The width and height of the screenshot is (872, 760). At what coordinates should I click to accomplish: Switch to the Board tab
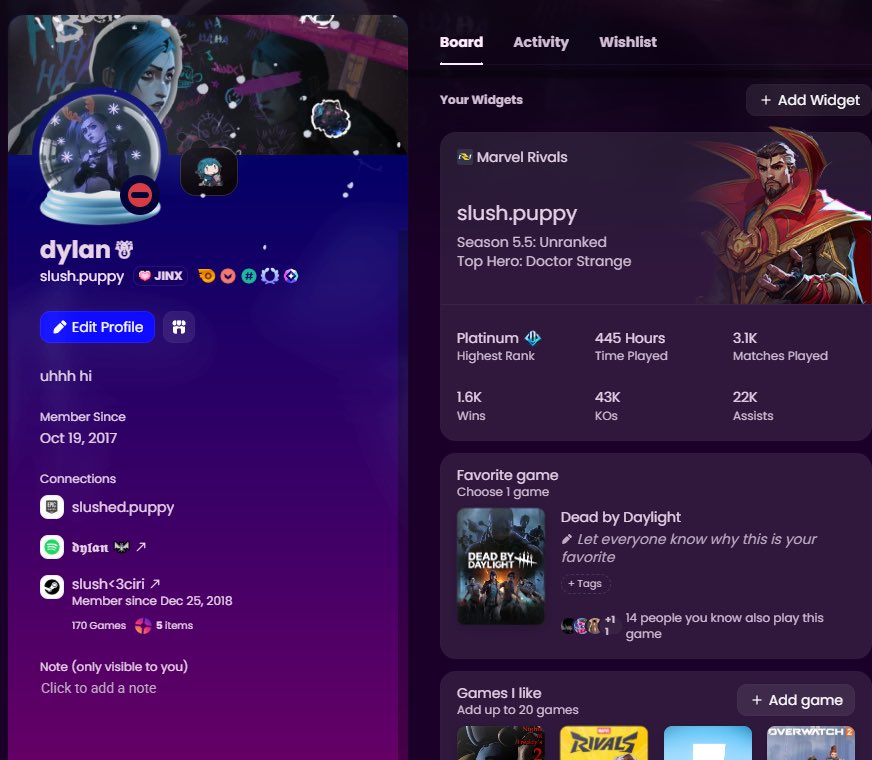click(461, 42)
